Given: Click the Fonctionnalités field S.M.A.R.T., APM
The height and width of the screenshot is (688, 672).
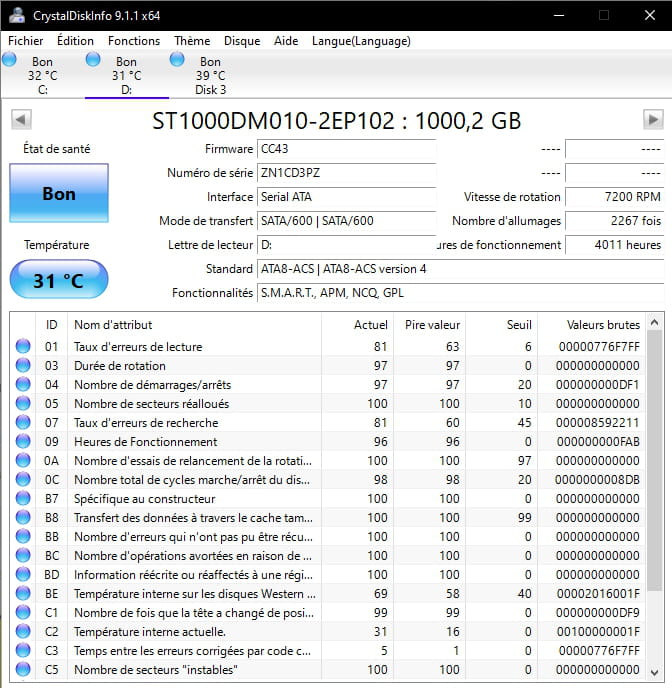Looking at the screenshot, I should [461, 293].
